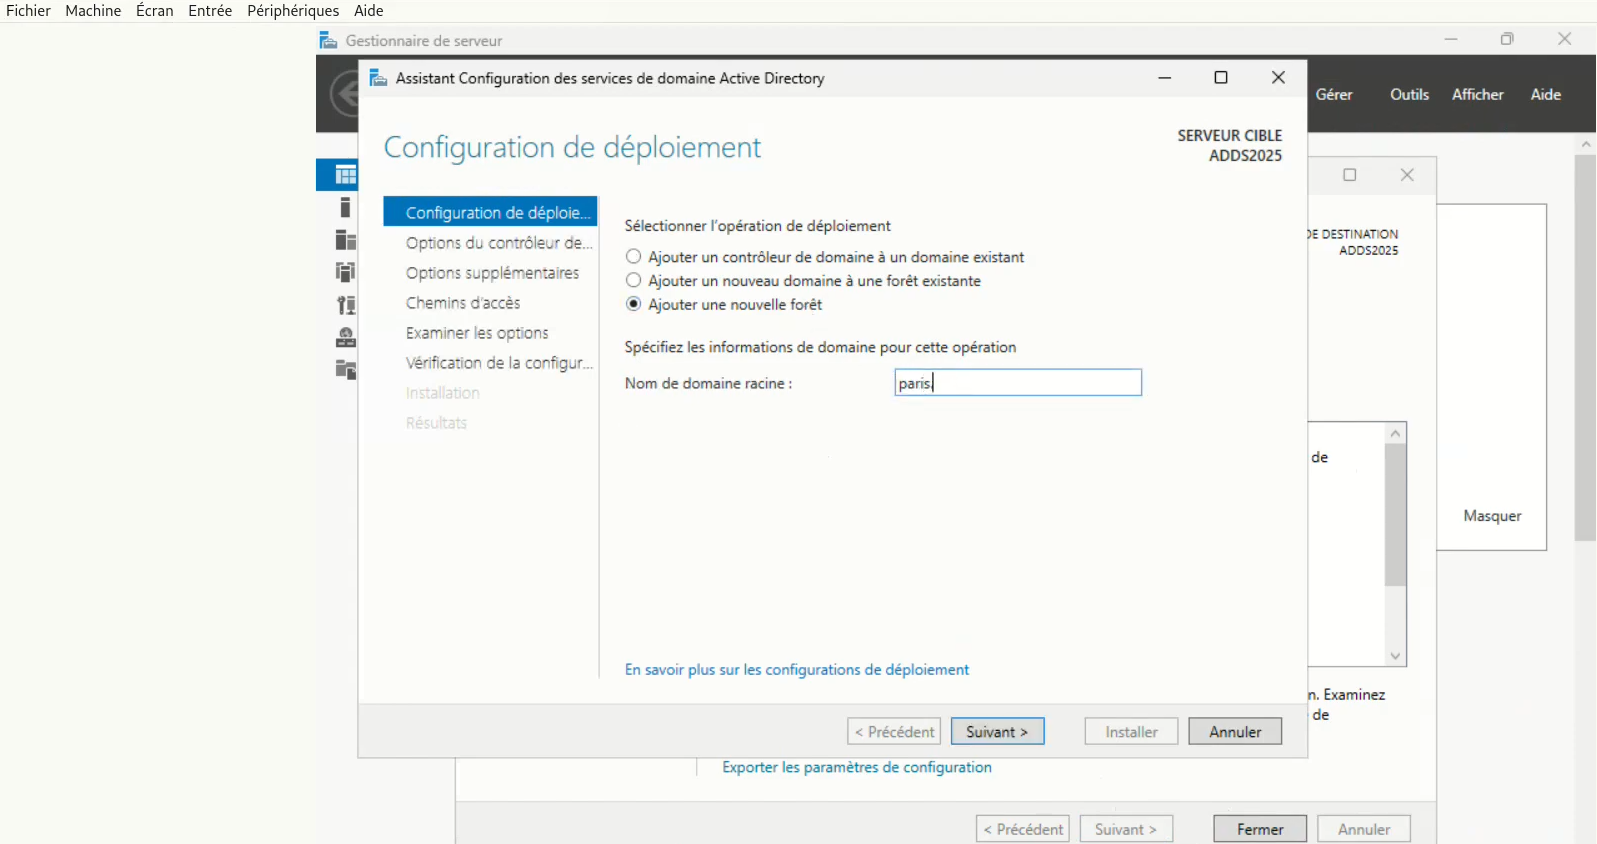
Task: Open the AD DS role icon in sidebar
Action: [345, 272]
